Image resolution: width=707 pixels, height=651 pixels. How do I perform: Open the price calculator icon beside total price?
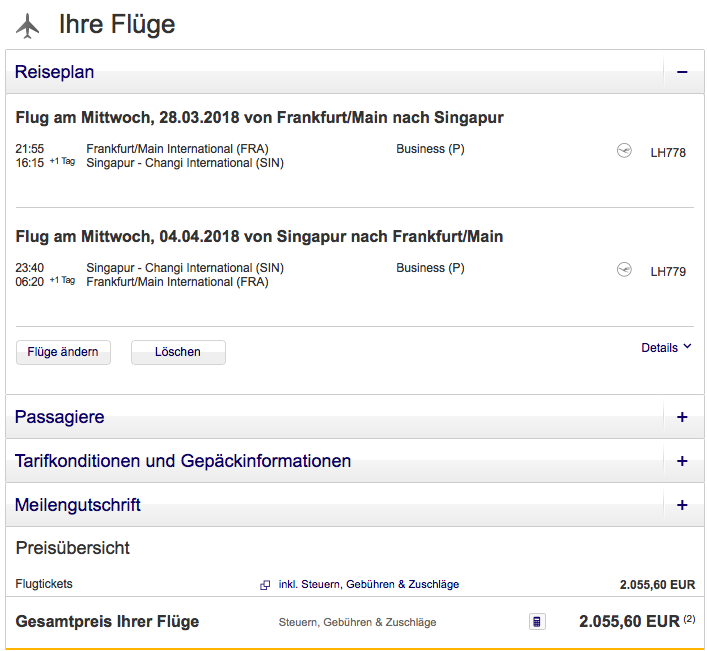pos(537,622)
